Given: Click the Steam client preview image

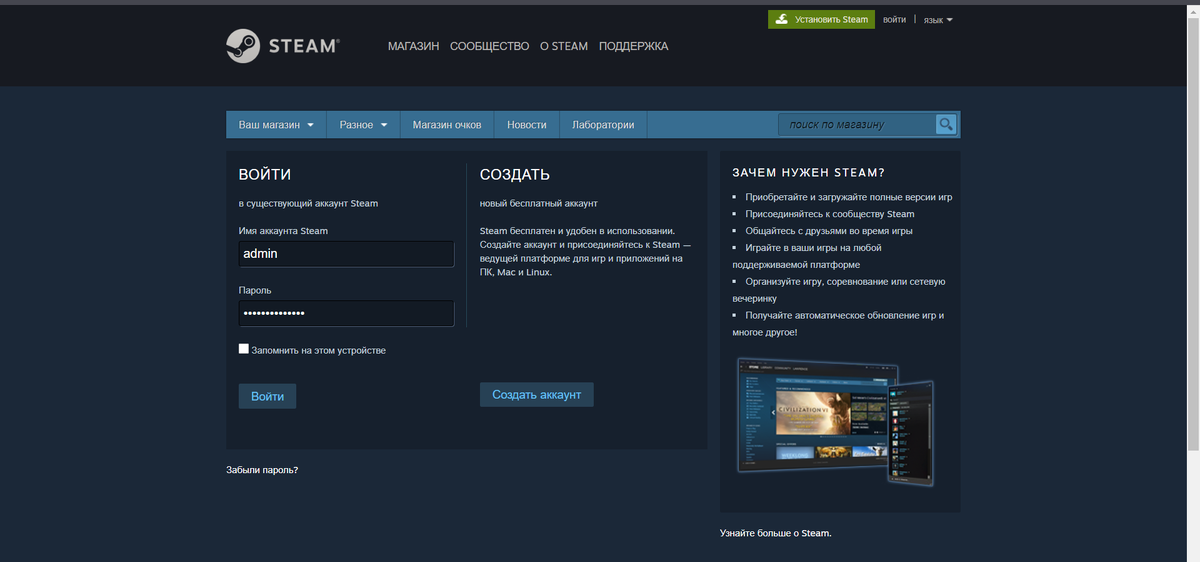Looking at the screenshot, I should click(x=834, y=422).
